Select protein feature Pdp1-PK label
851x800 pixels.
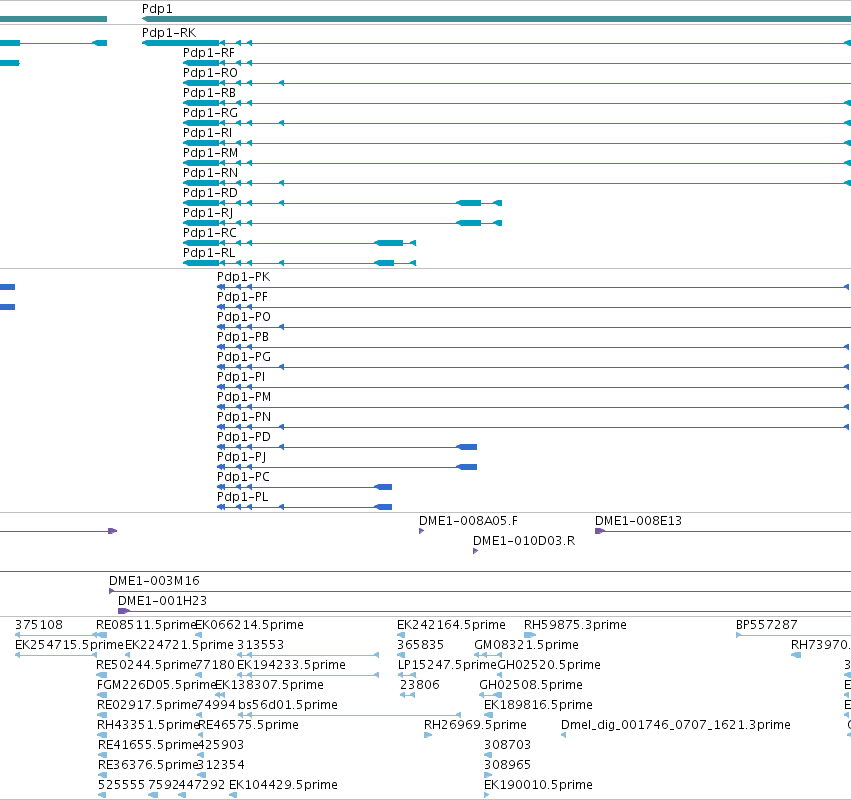(243, 277)
